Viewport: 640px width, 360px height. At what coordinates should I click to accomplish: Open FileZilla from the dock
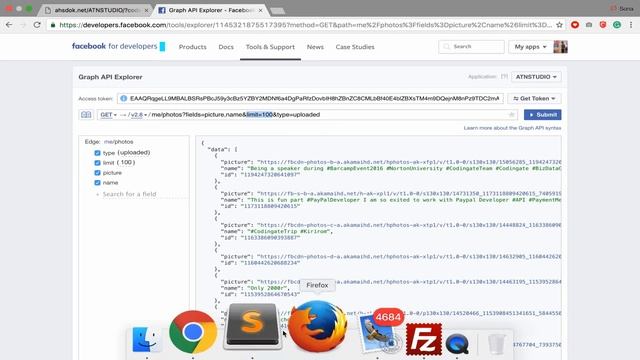(x=424, y=339)
